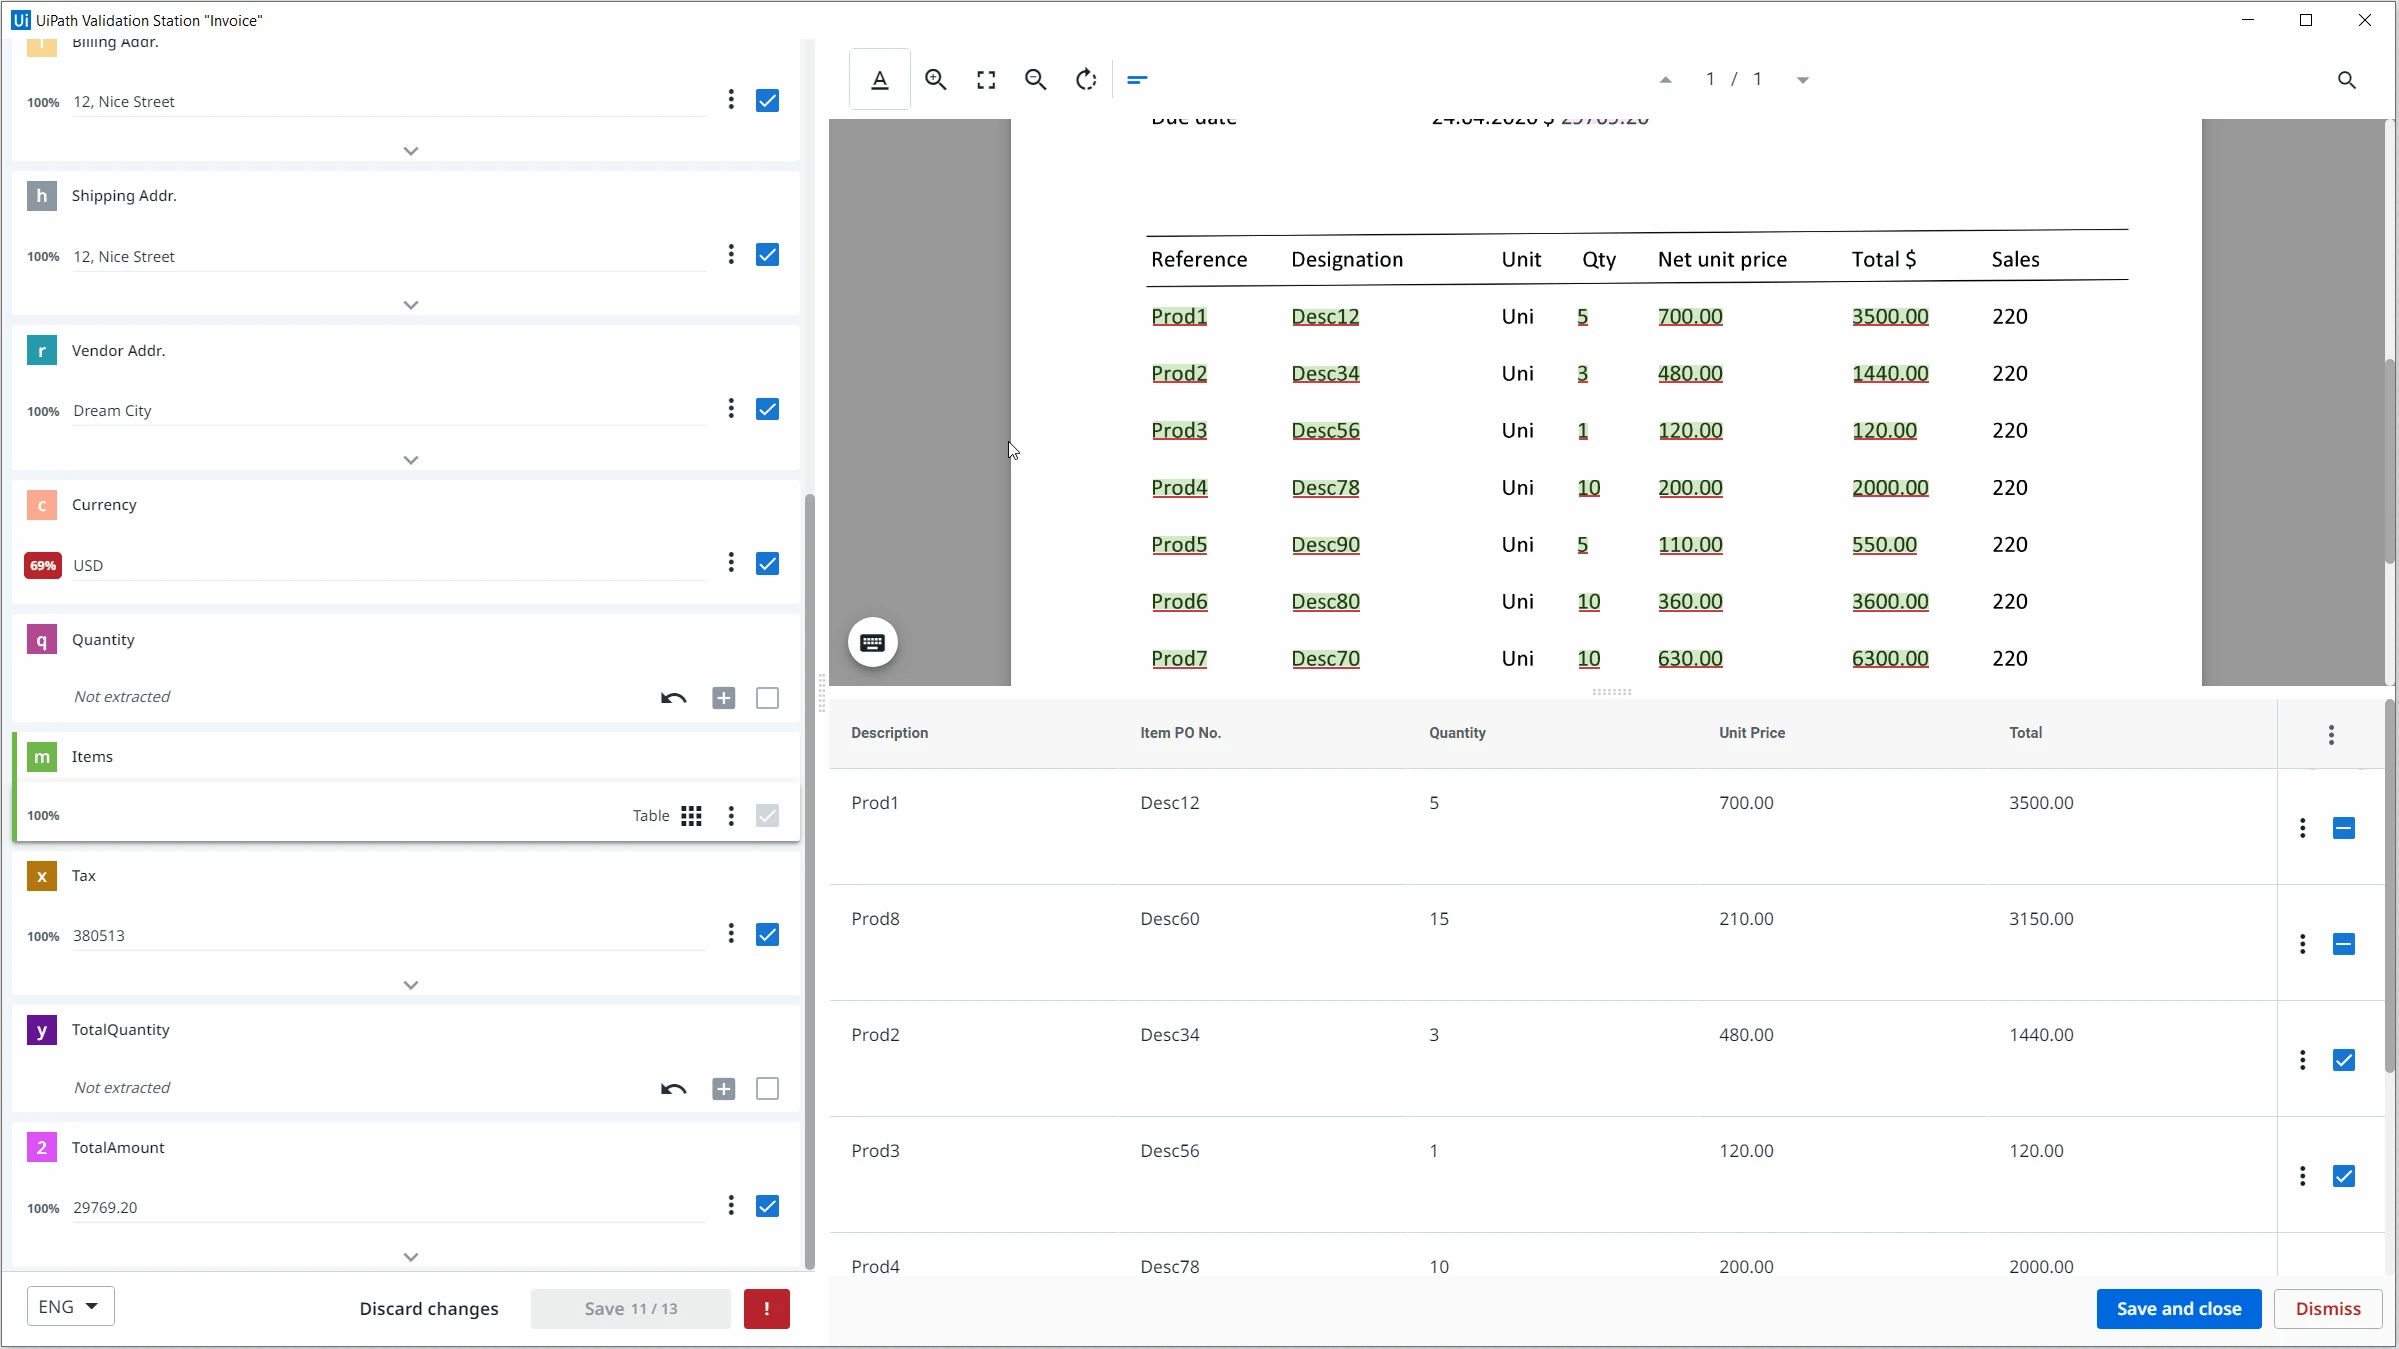The image size is (2399, 1349).
Task: Click the Discard changes button
Action: point(429,1309)
